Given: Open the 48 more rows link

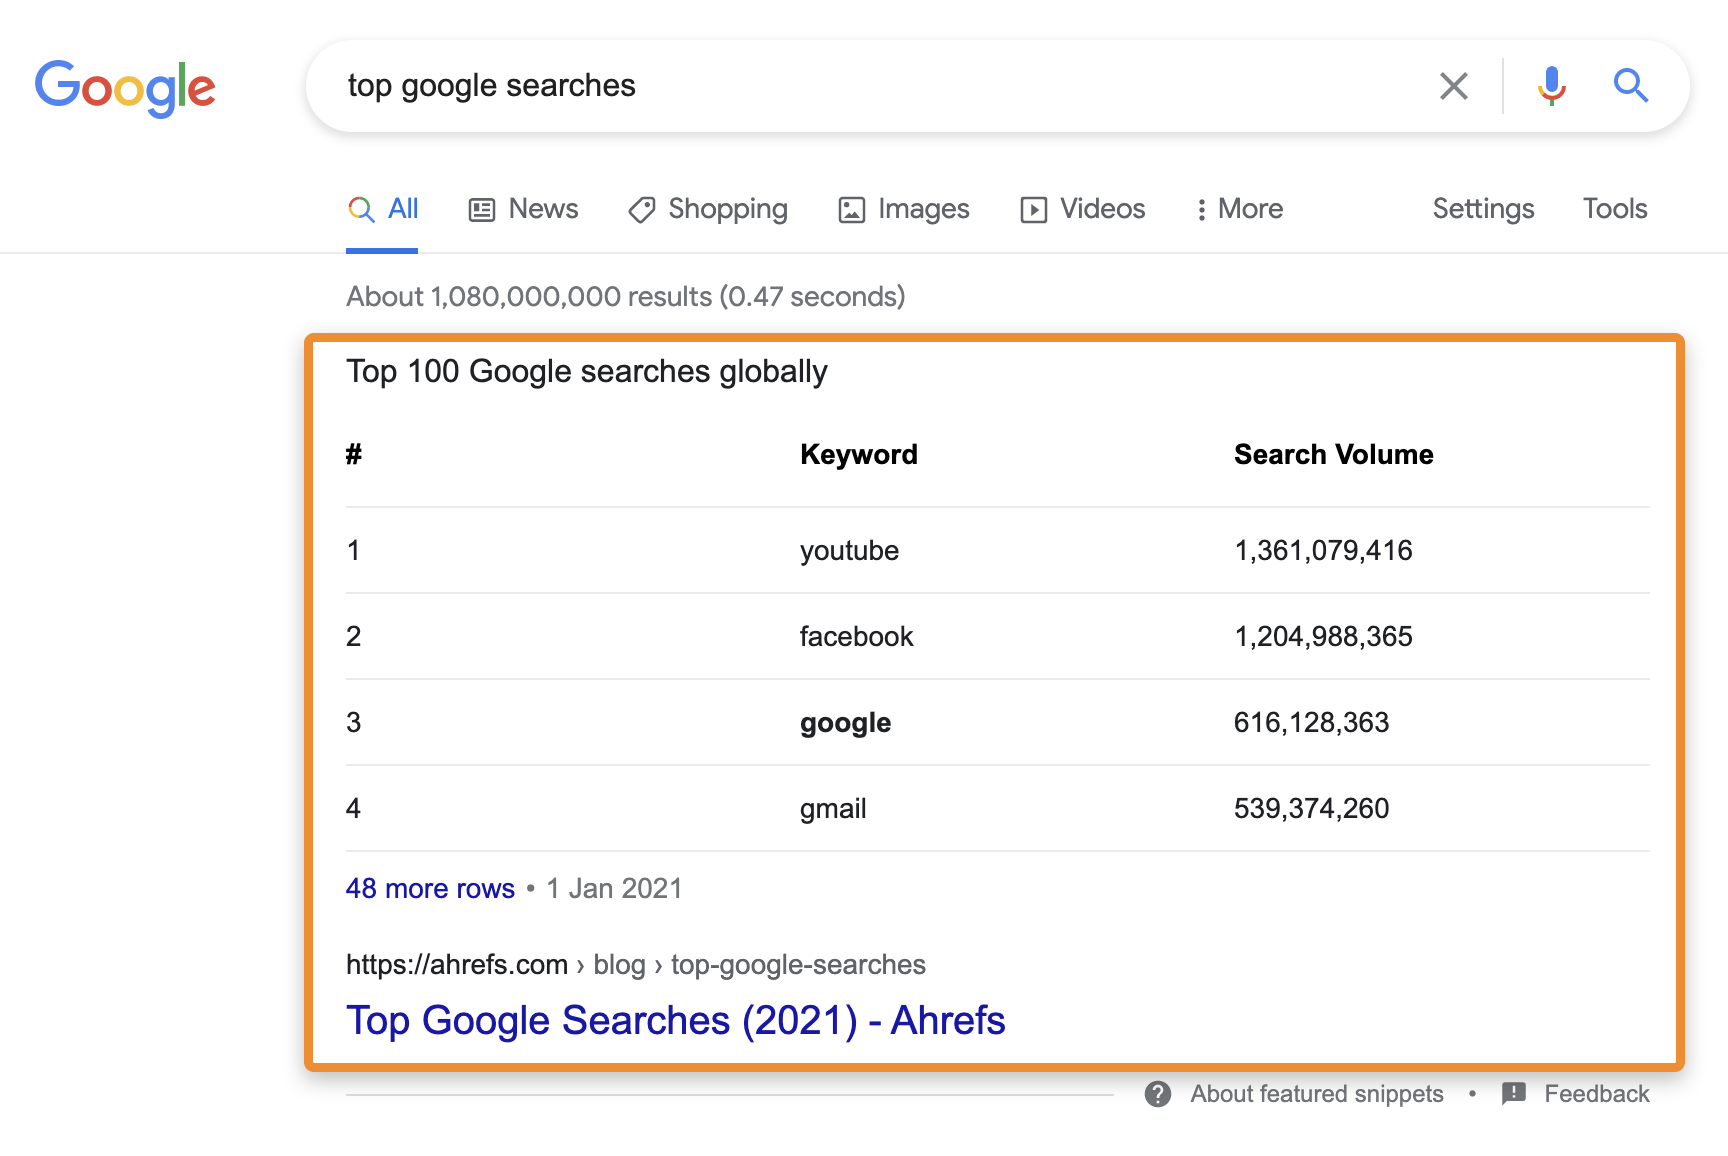Looking at the screenshot, I should click(x=430, y=888).
